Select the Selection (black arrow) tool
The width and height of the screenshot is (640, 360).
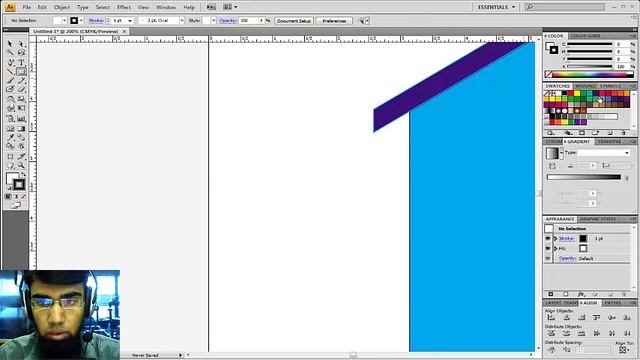[10, 44]
